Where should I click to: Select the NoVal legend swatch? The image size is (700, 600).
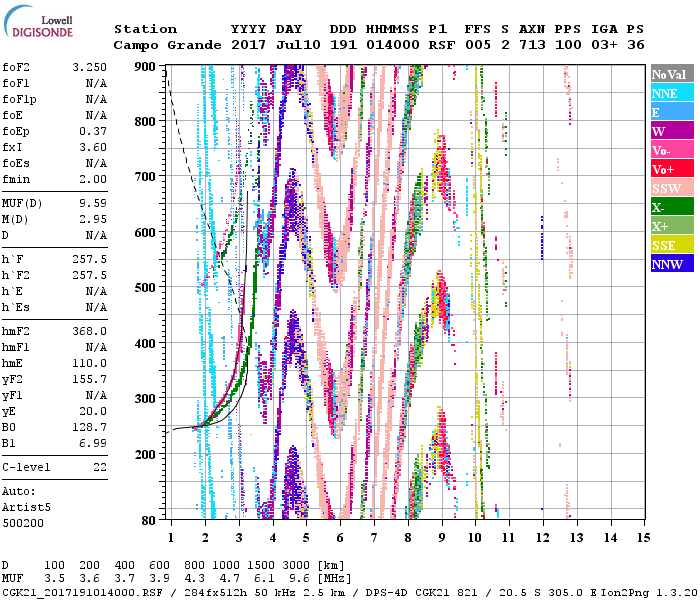click(669, 74)
